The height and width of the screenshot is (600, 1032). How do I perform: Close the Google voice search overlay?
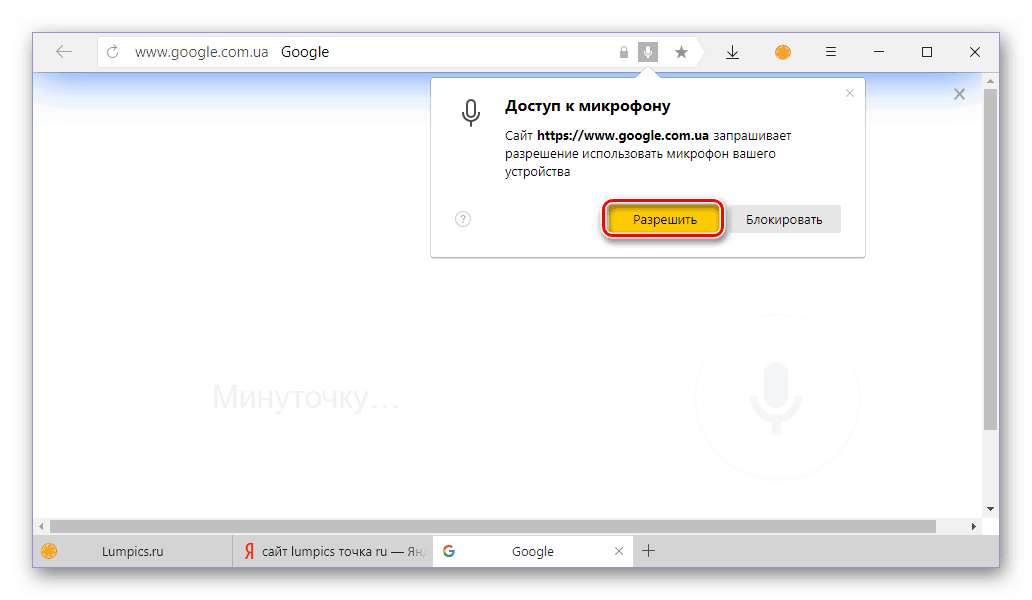959,94
